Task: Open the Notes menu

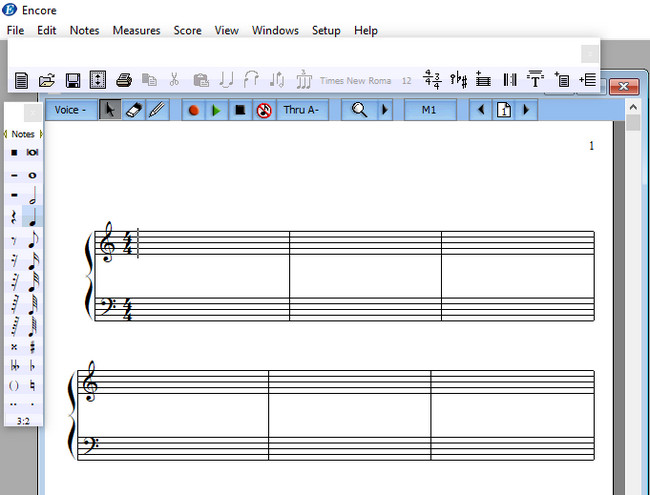Action: [85, 30]
